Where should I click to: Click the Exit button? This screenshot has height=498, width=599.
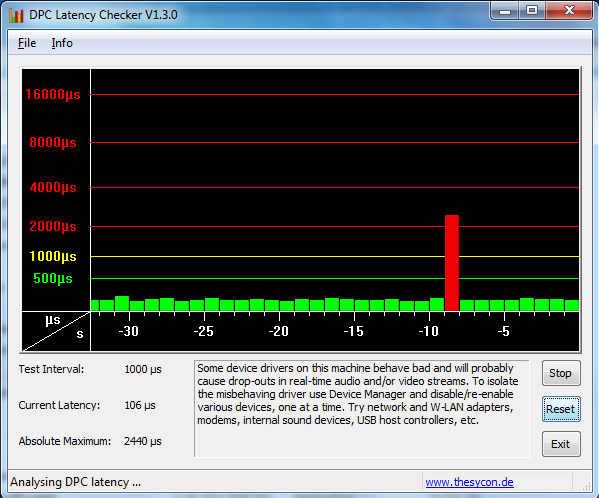click(x=561, y=444)
